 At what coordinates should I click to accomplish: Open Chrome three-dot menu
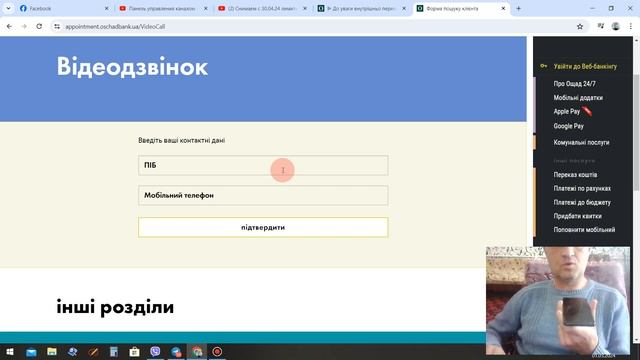tap(631, 26)
